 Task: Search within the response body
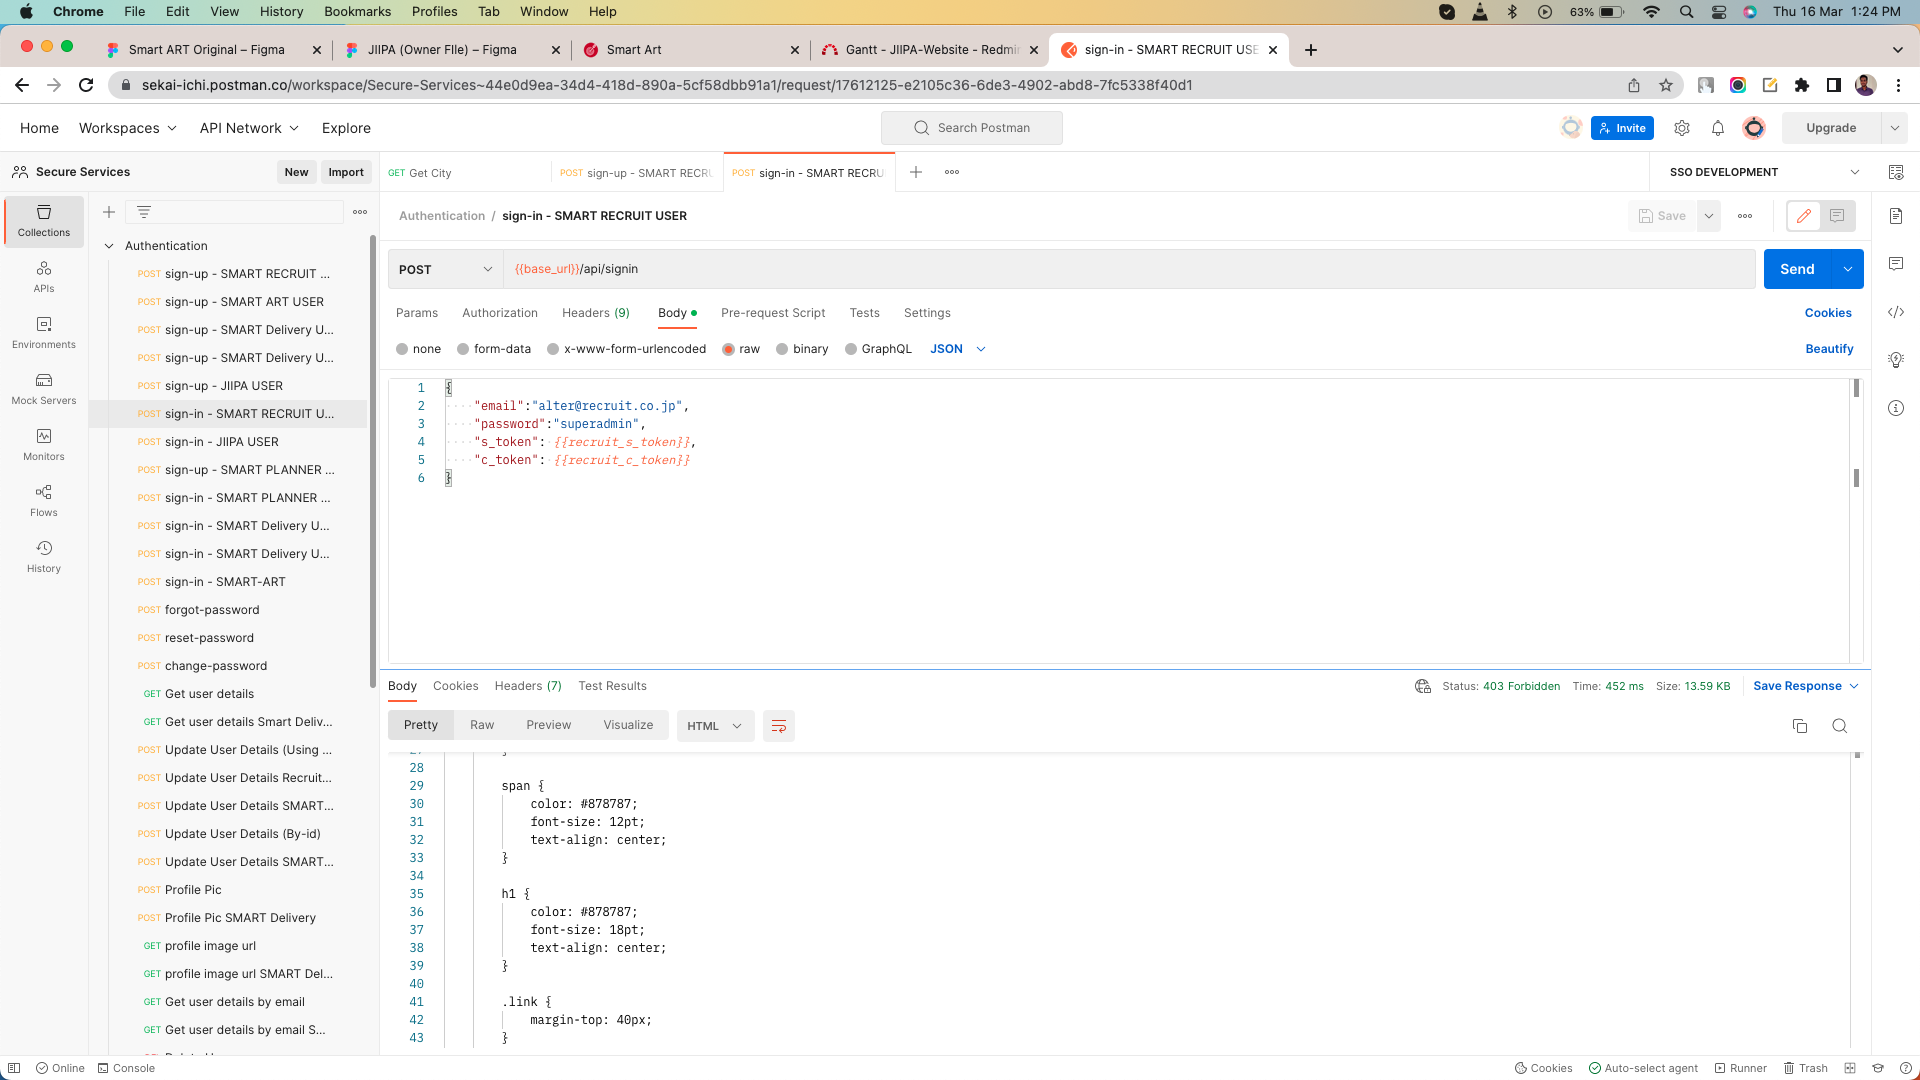1840,726
